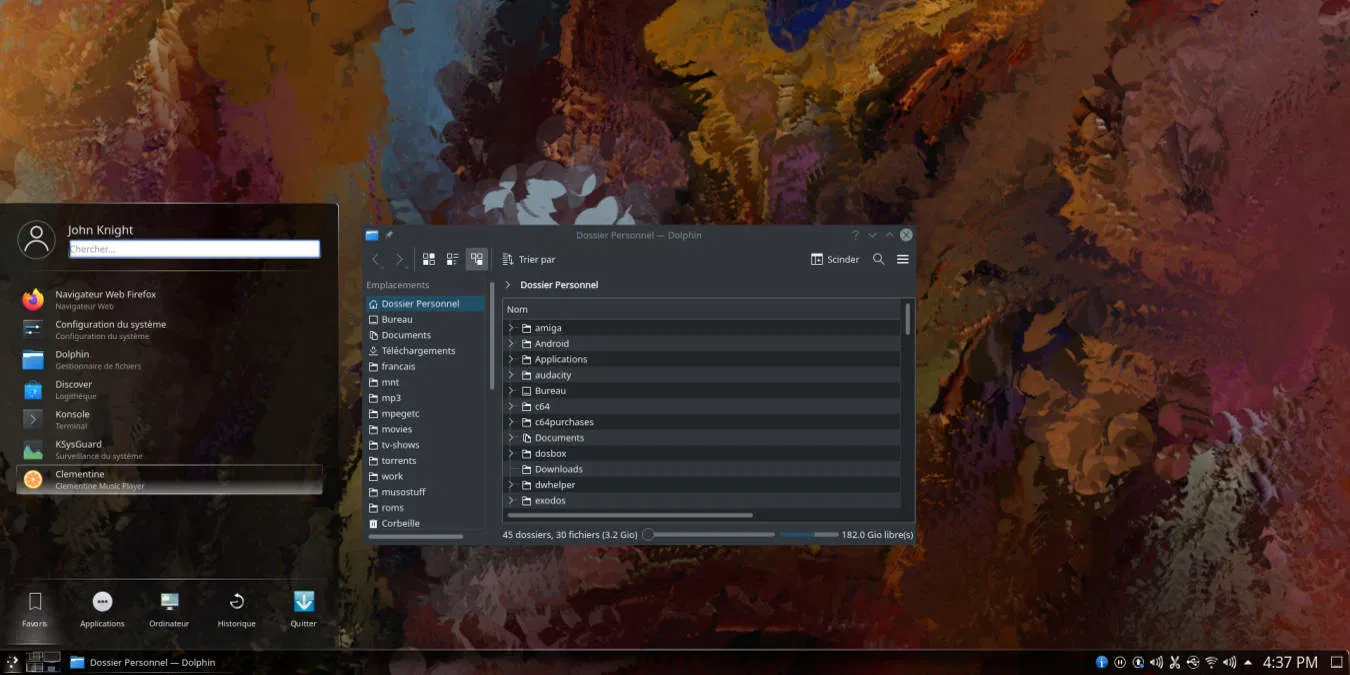The width and height of the screenshot is (1350, 675).
Task: Click the Wi-Fi icon in system tray
Action: 1211,662
